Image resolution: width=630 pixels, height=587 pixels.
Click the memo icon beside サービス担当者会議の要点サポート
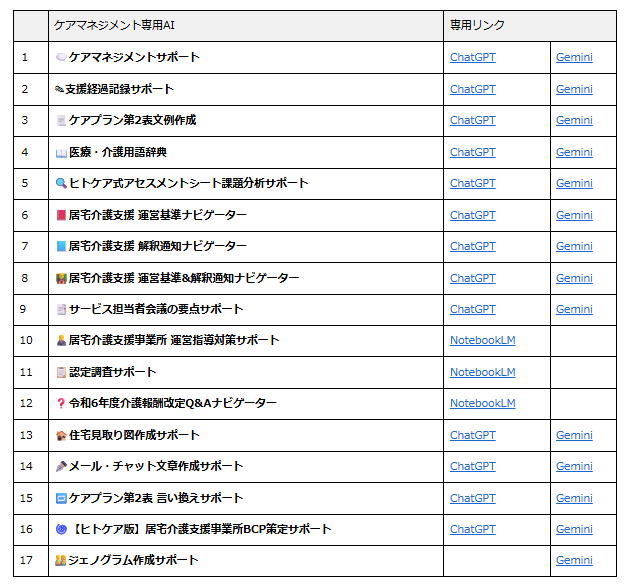[61, 309]
